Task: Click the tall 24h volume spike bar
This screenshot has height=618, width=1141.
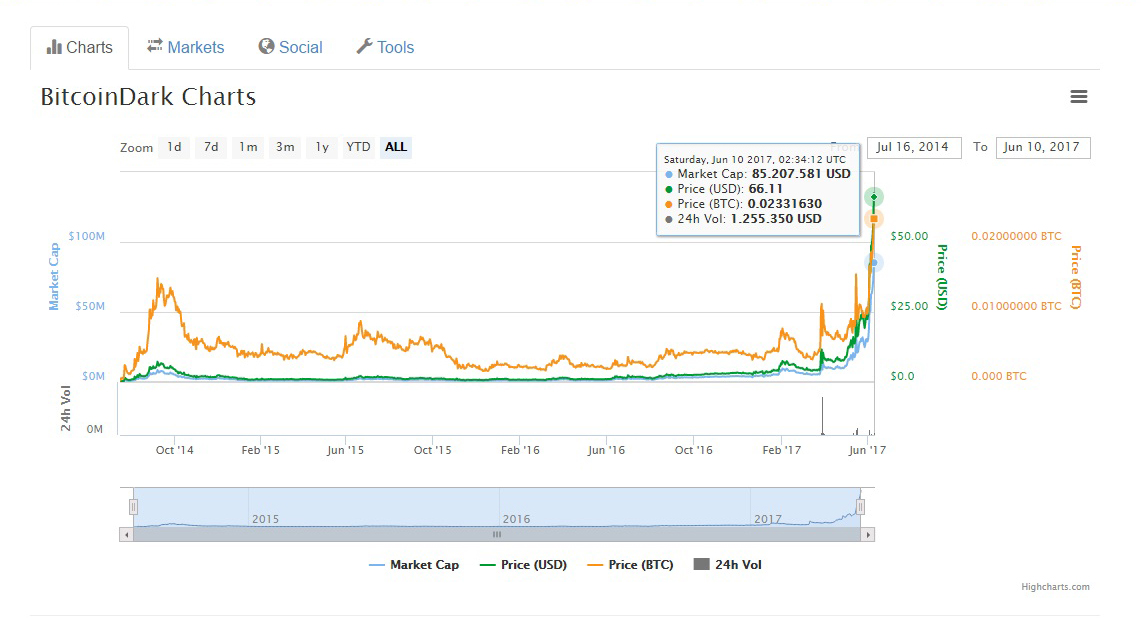Action: point(822,416)
